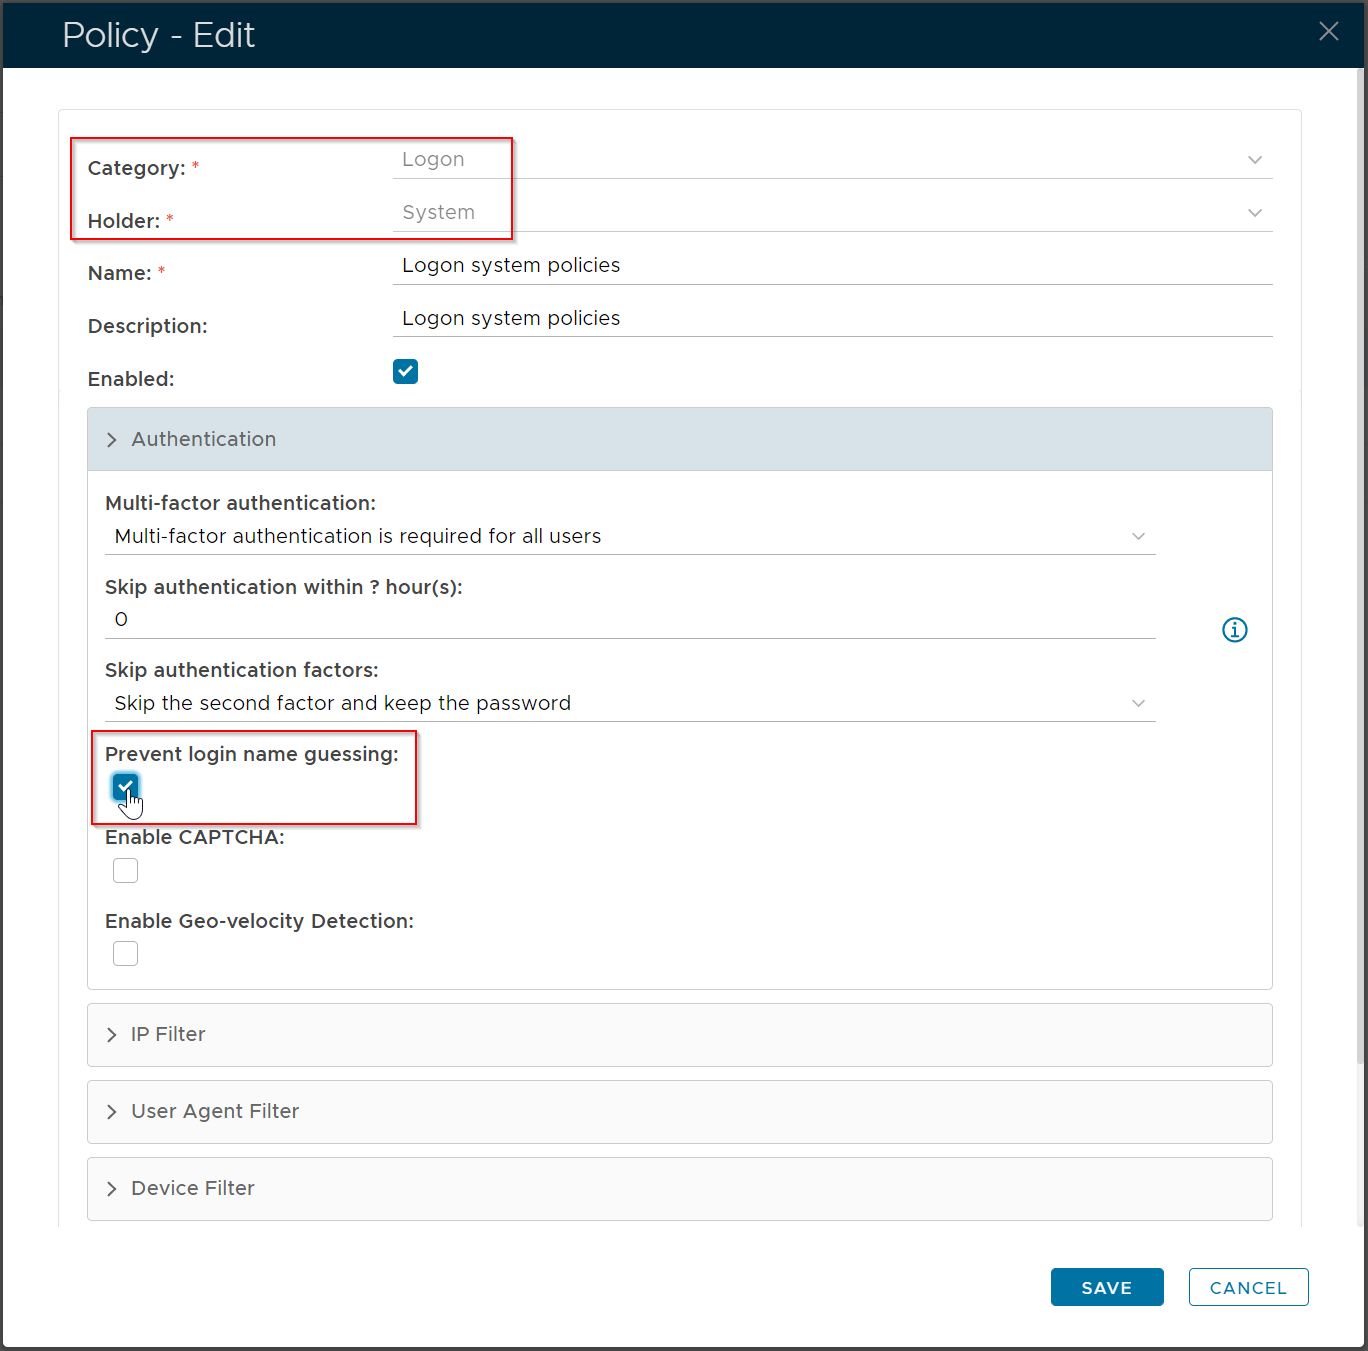Enable Geo-velocity Detection checkbox
Image resolution: width=1368 pixels, height=1351 pixels.
[125, 954]
